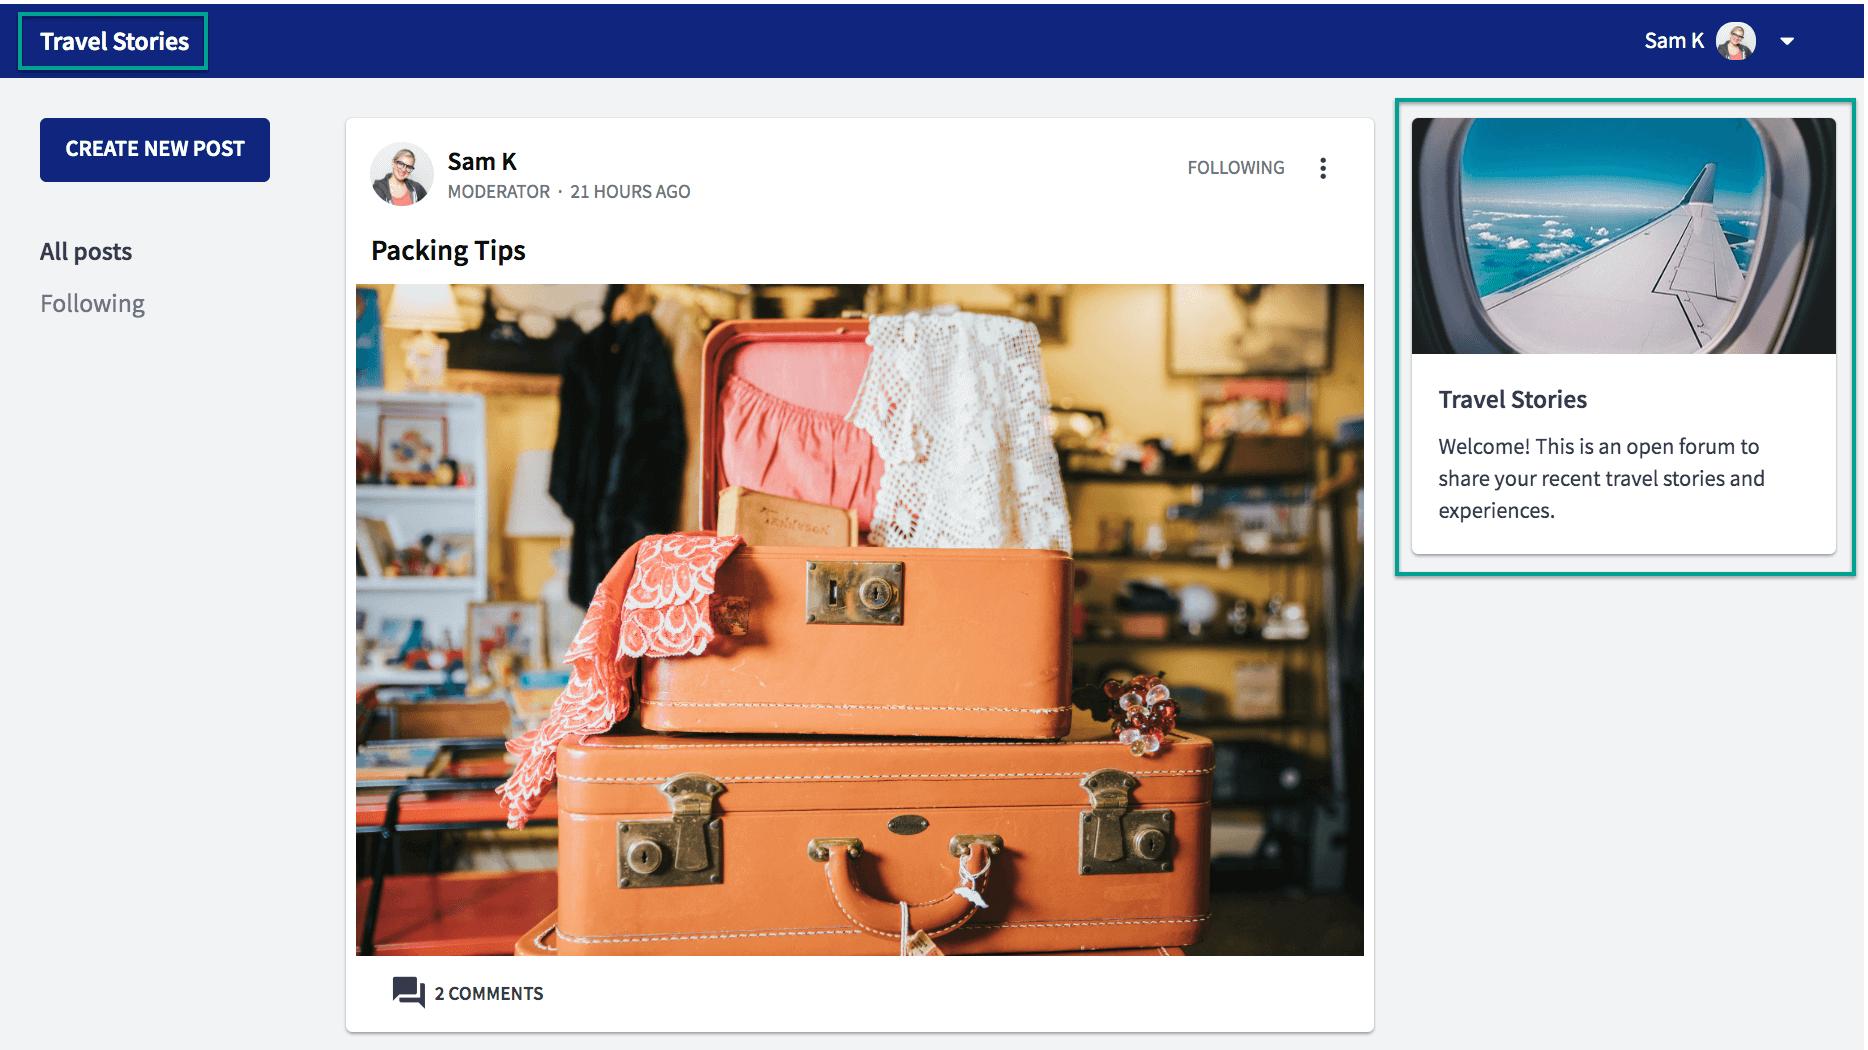Click the airplane window forum banner image
This screenshot has width=1868, height=1050.
(x=1624, y=236)
